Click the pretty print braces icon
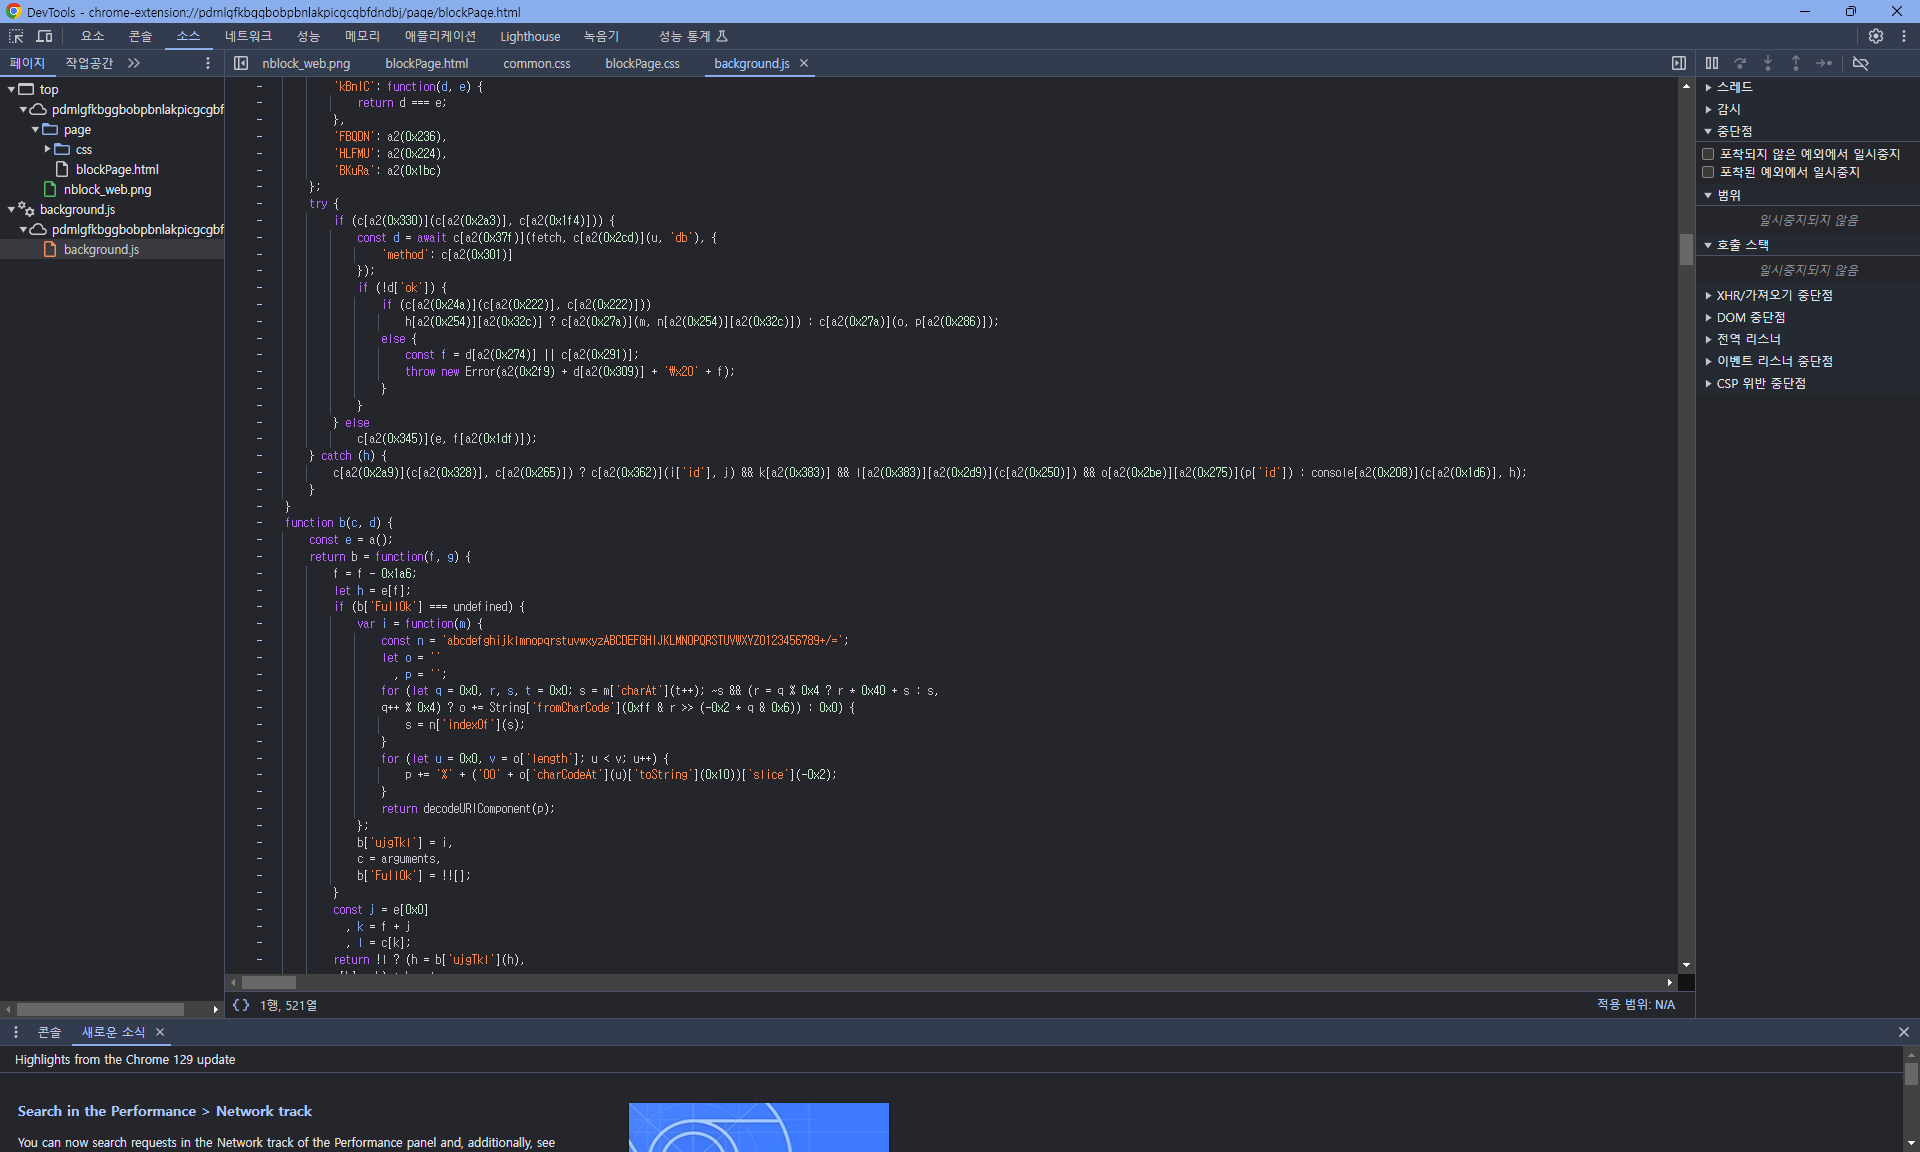 click(241, 1005)
